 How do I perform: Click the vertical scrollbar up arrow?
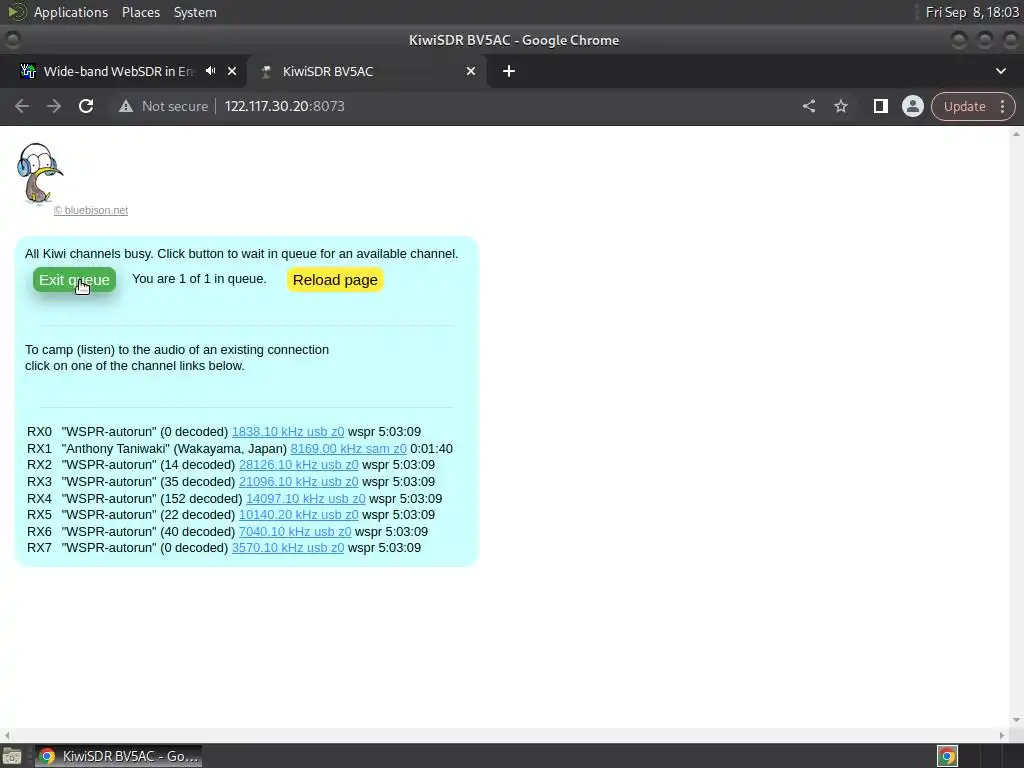click(x=1016, y=134)
